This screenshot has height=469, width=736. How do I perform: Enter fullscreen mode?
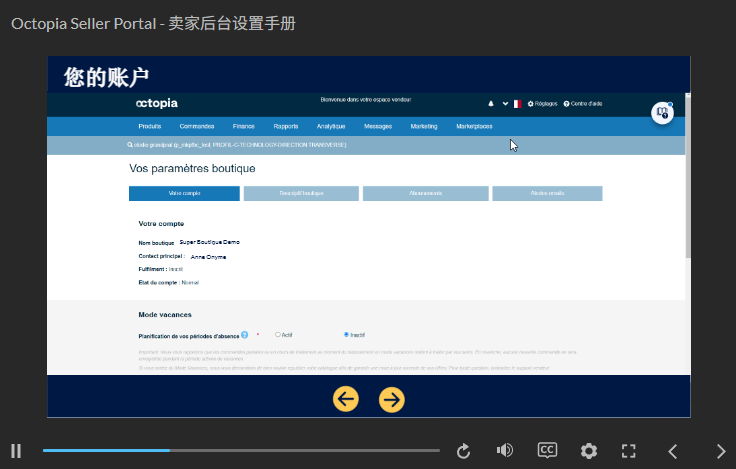pos(629,451)
